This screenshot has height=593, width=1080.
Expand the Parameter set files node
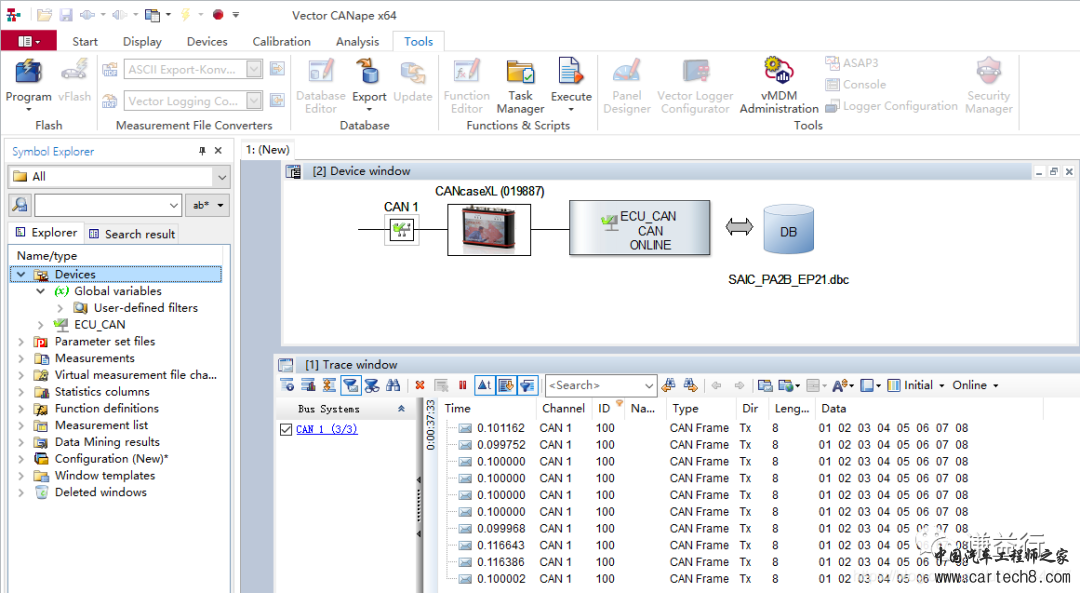coord(21,342)
